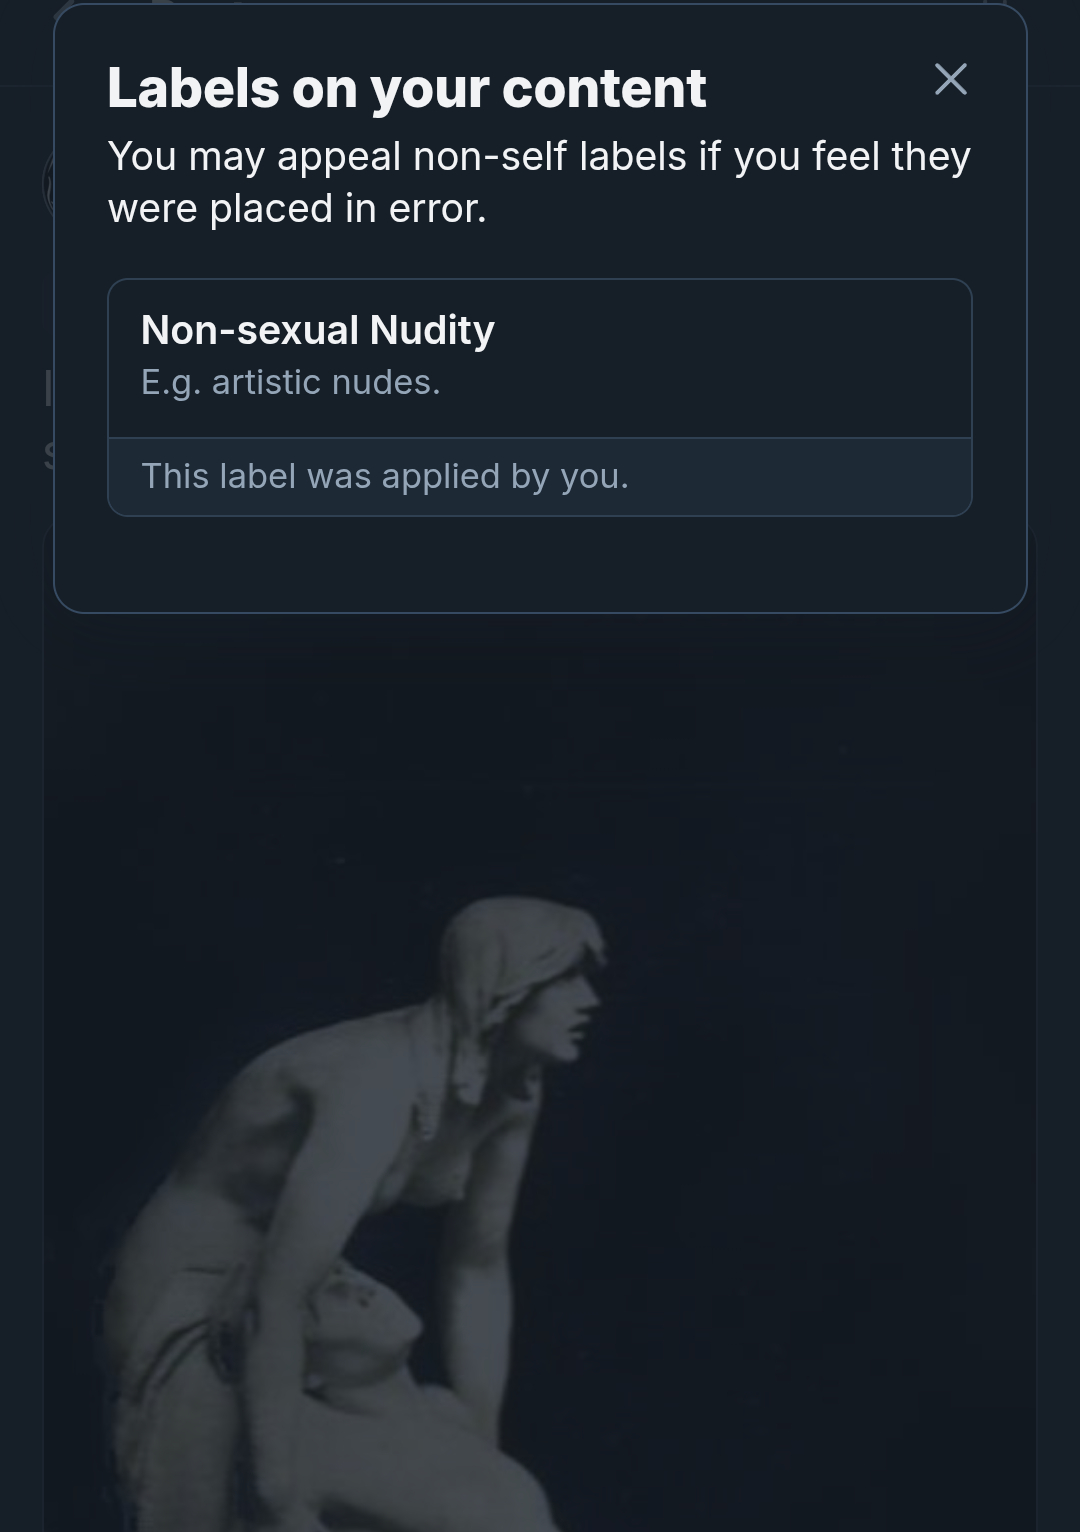The height and width of the screenshot is (1532, 1080).
Task: Click the word 'appeal' in the dialog text
Action: 339,158
